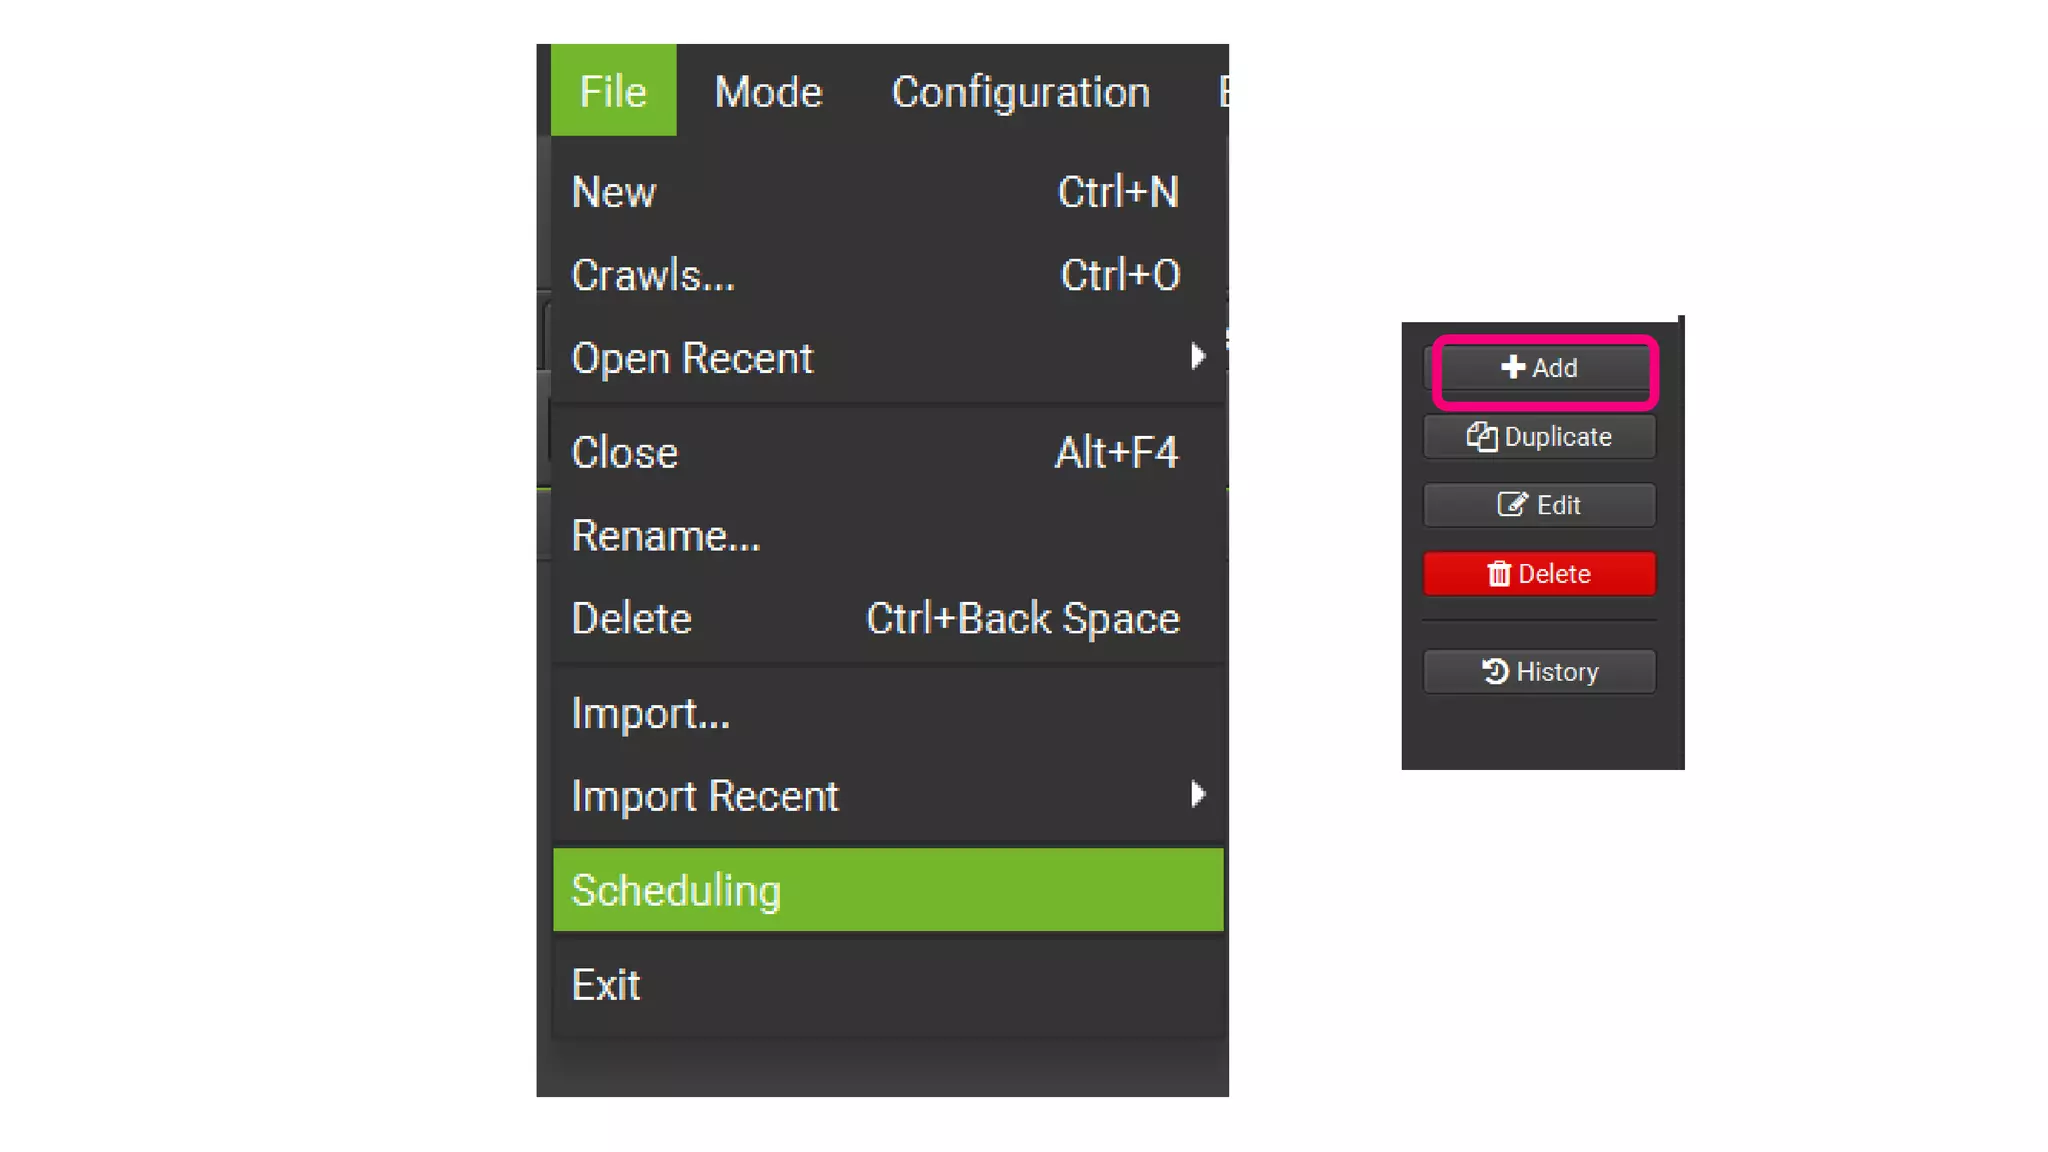Click the trash icon on the Delete button

tap(1498, 574)
